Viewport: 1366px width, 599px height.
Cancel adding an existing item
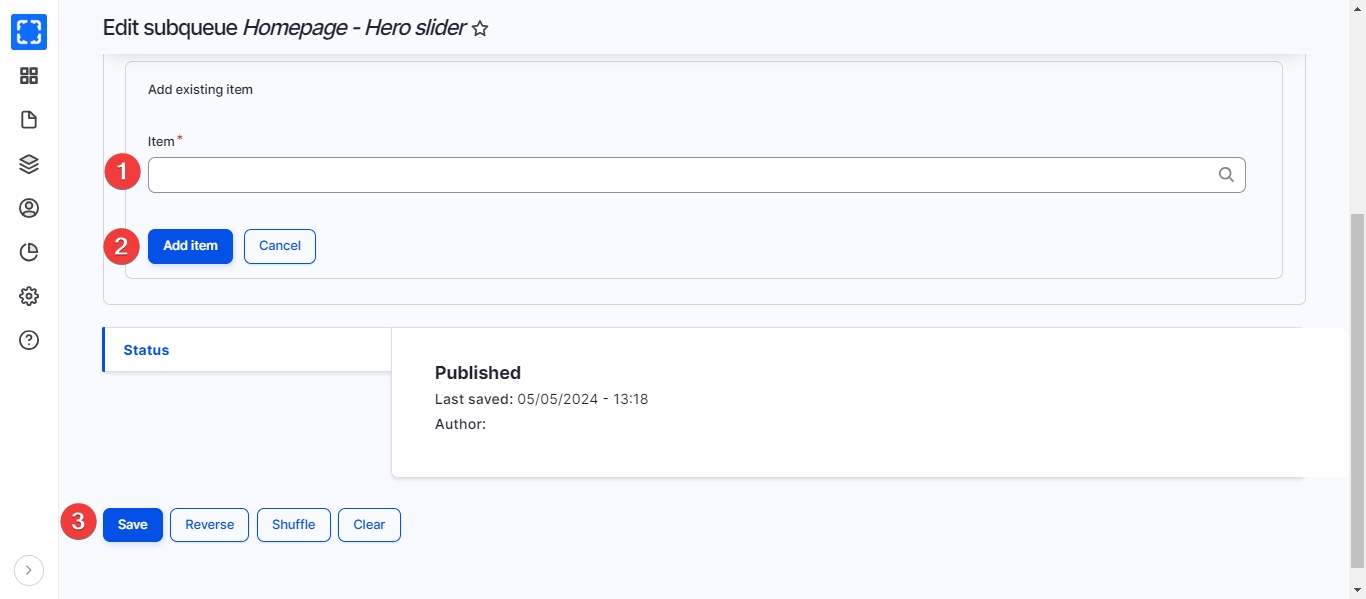280,246
